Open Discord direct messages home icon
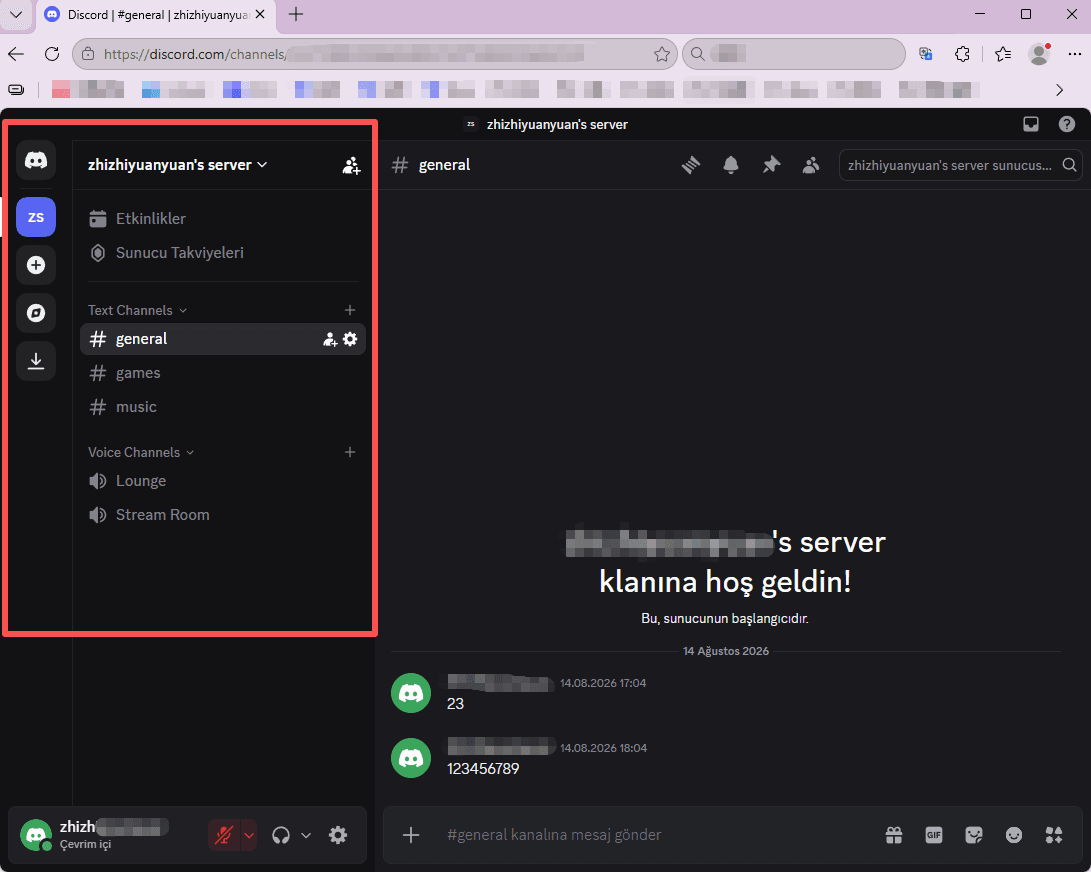The width and height of the screenshot is (1091, 872). pos(36,161)
